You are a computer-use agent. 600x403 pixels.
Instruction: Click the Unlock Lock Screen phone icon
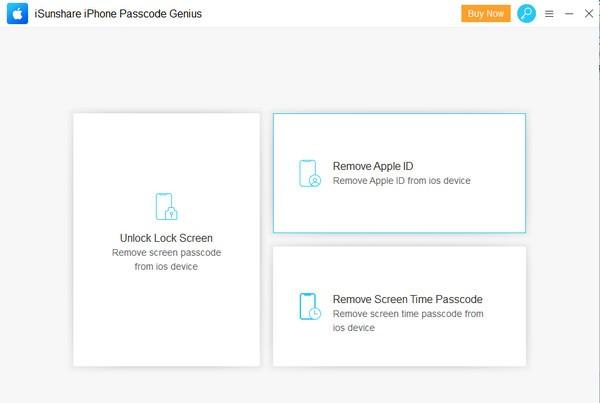coord(166,206)
